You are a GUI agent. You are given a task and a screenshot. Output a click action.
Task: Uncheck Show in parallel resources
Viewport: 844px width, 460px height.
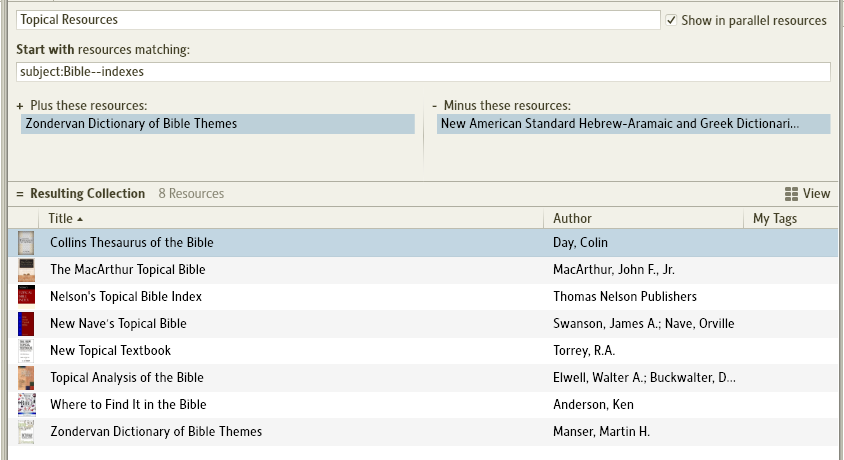pyautogui.click(x=671, y=20)
